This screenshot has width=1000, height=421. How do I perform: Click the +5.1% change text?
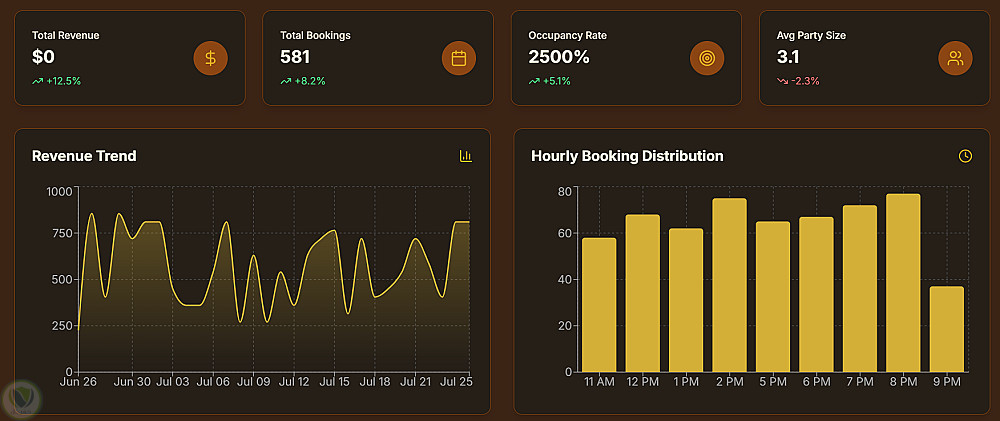coord(556,82)
